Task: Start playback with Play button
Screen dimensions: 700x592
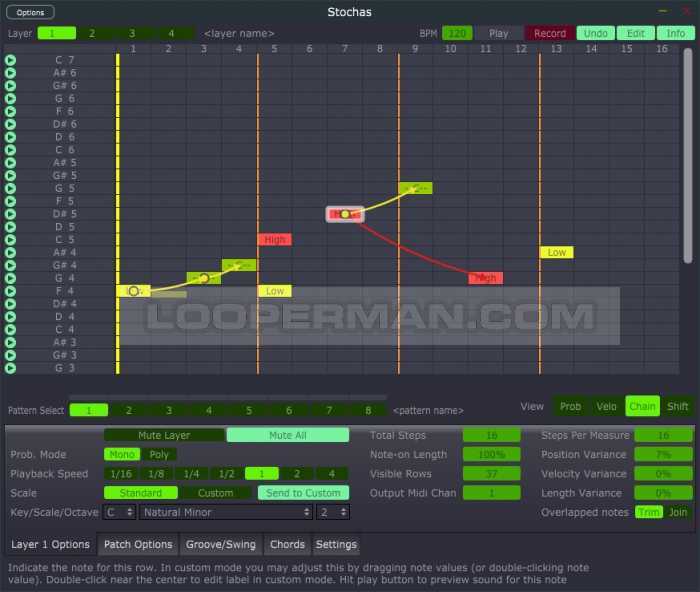Action: 498,33
